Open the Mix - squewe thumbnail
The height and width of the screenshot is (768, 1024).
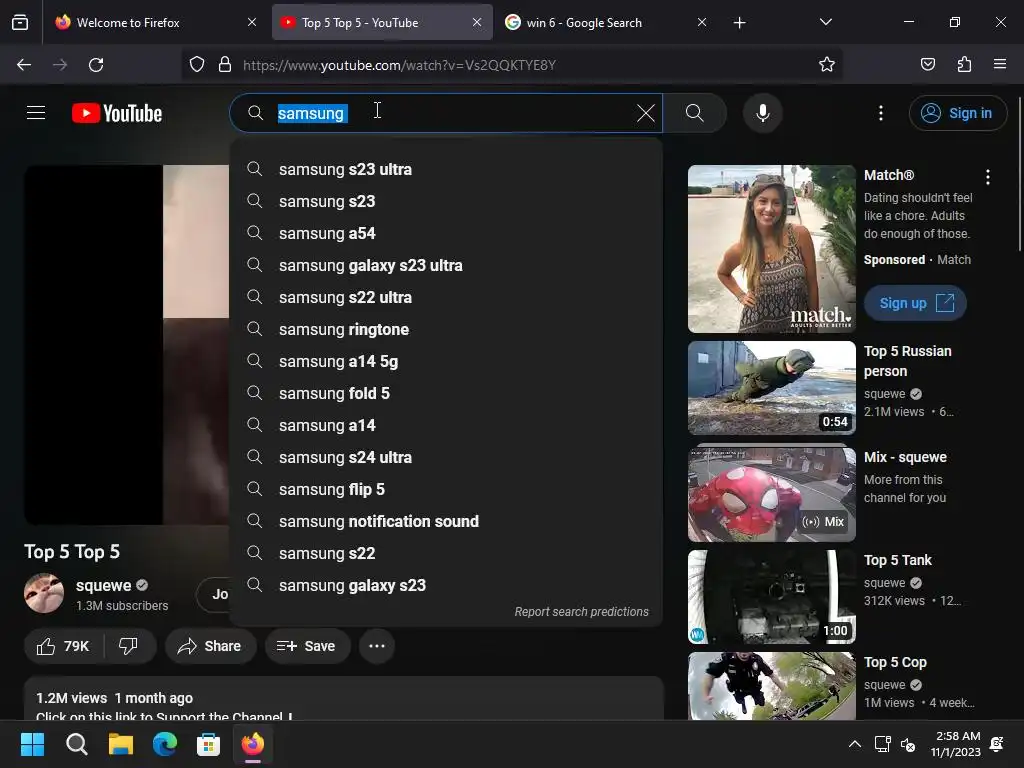(x=771, y=493)
